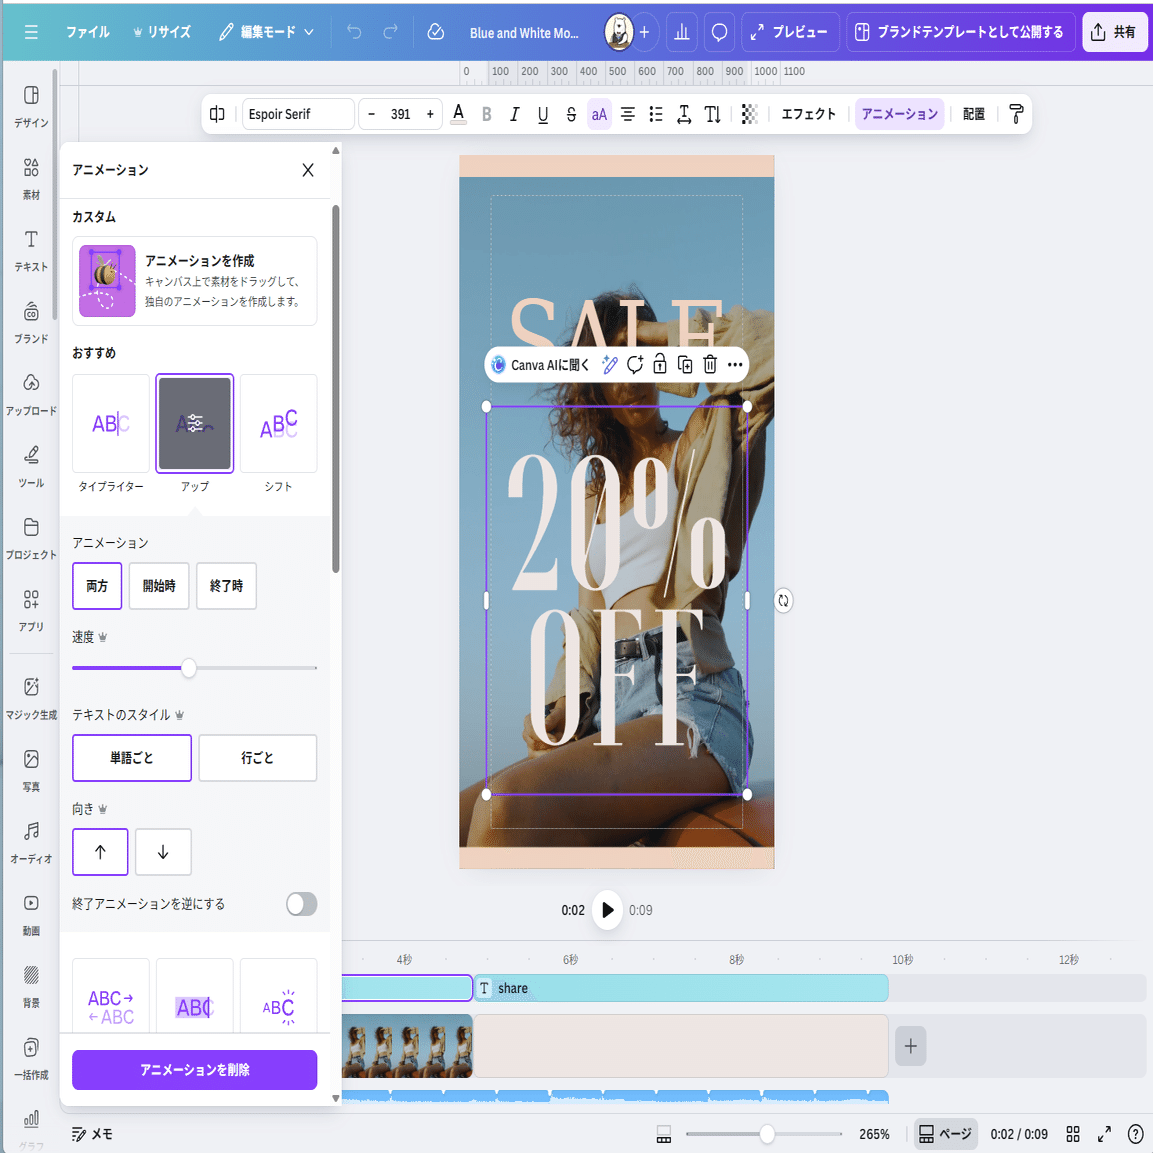This screenshot has height=1153, width=1153.
Task: Open the 背景 backgrounds panel
Action: pyautogui.click(x=31, y=987)
